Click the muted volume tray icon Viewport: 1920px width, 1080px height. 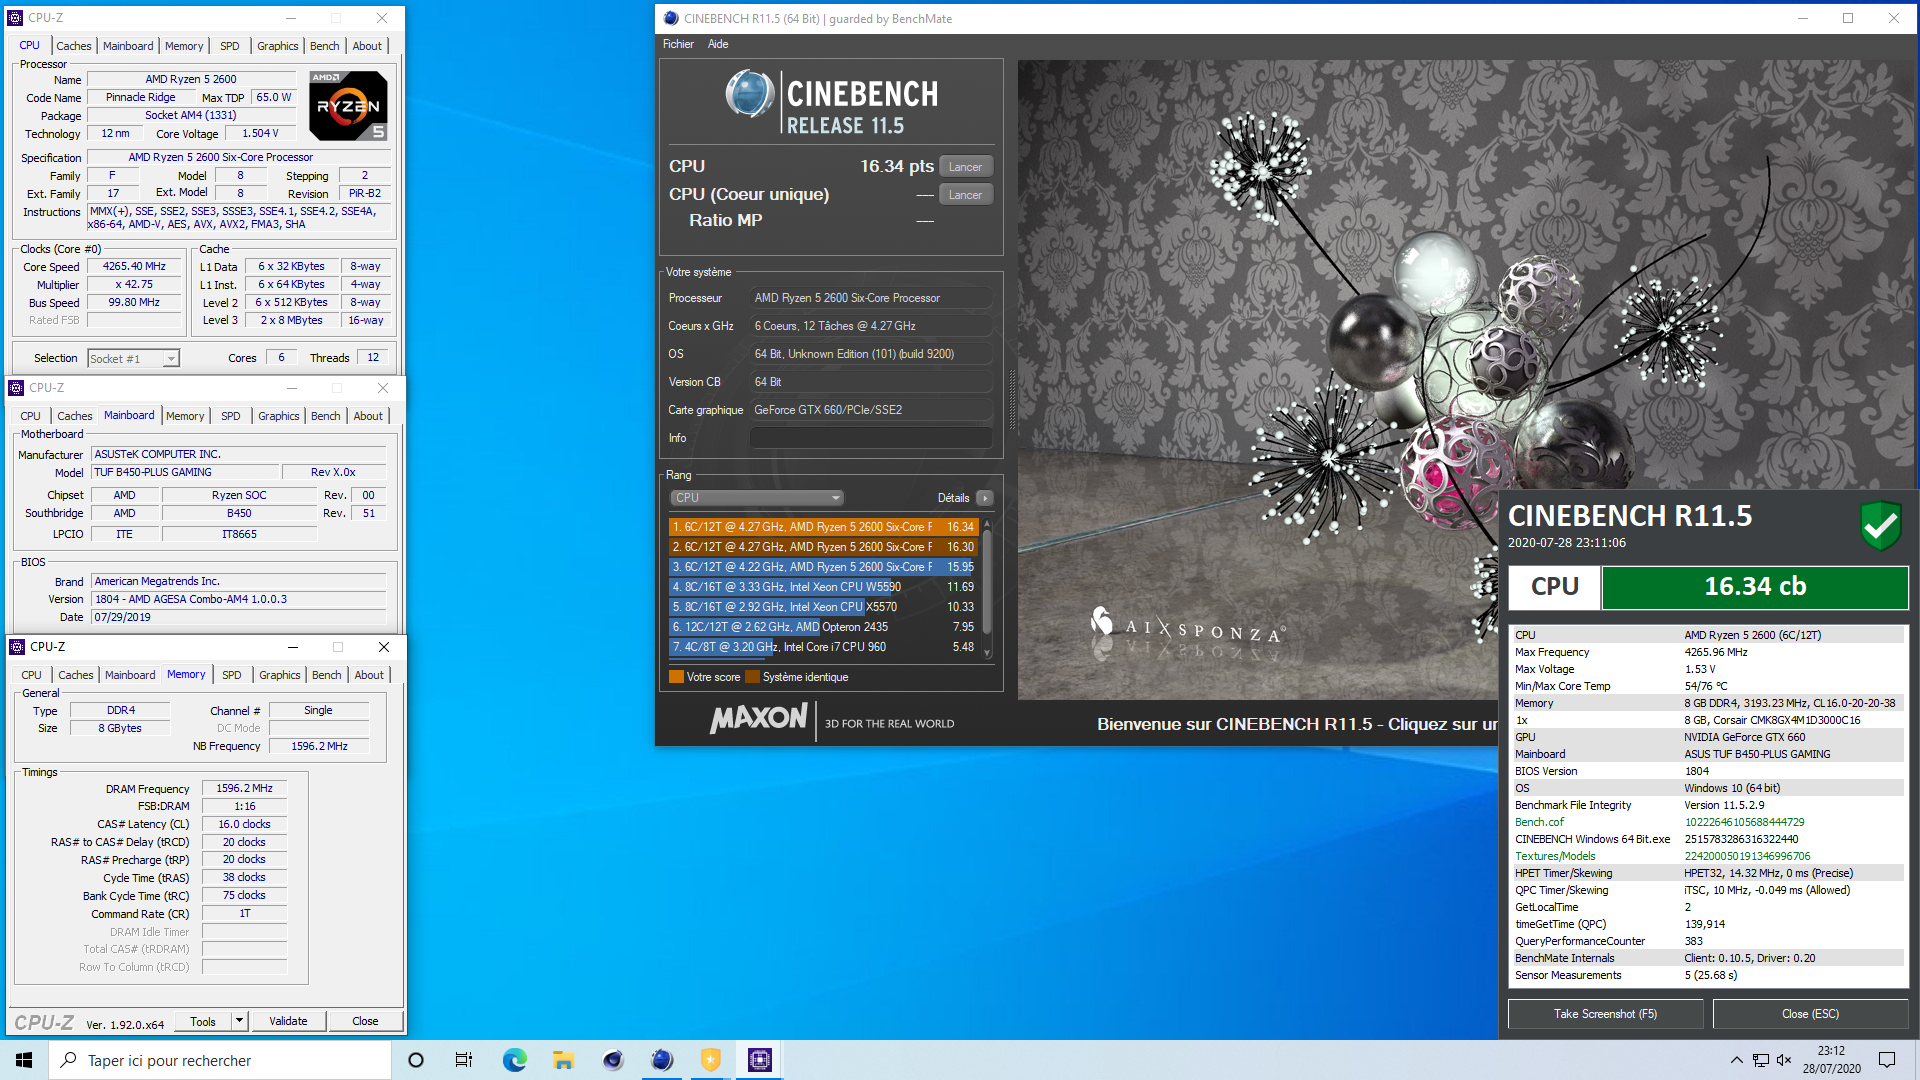(x=1785, y=1060)
